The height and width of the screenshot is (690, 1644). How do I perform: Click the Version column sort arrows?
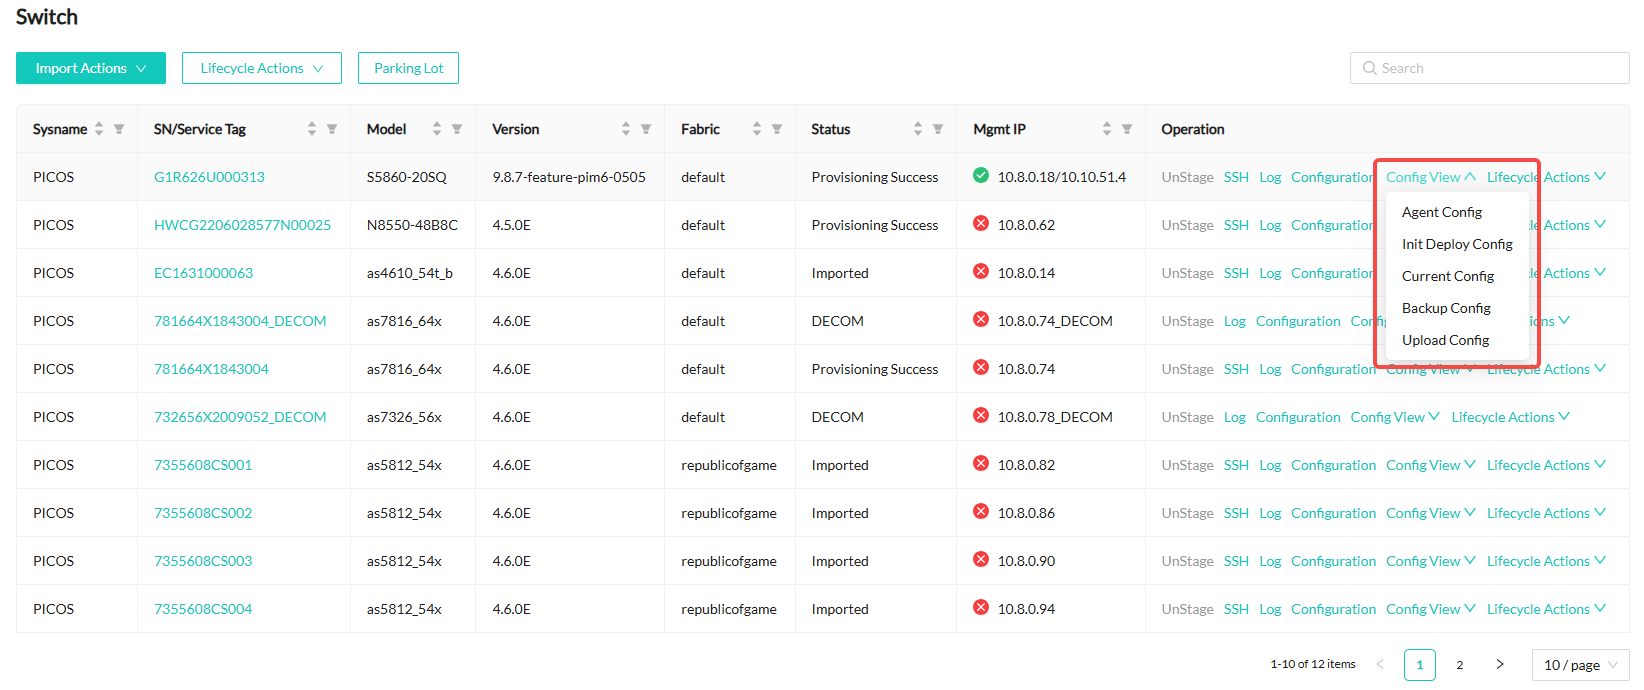(x=626, y=129)
